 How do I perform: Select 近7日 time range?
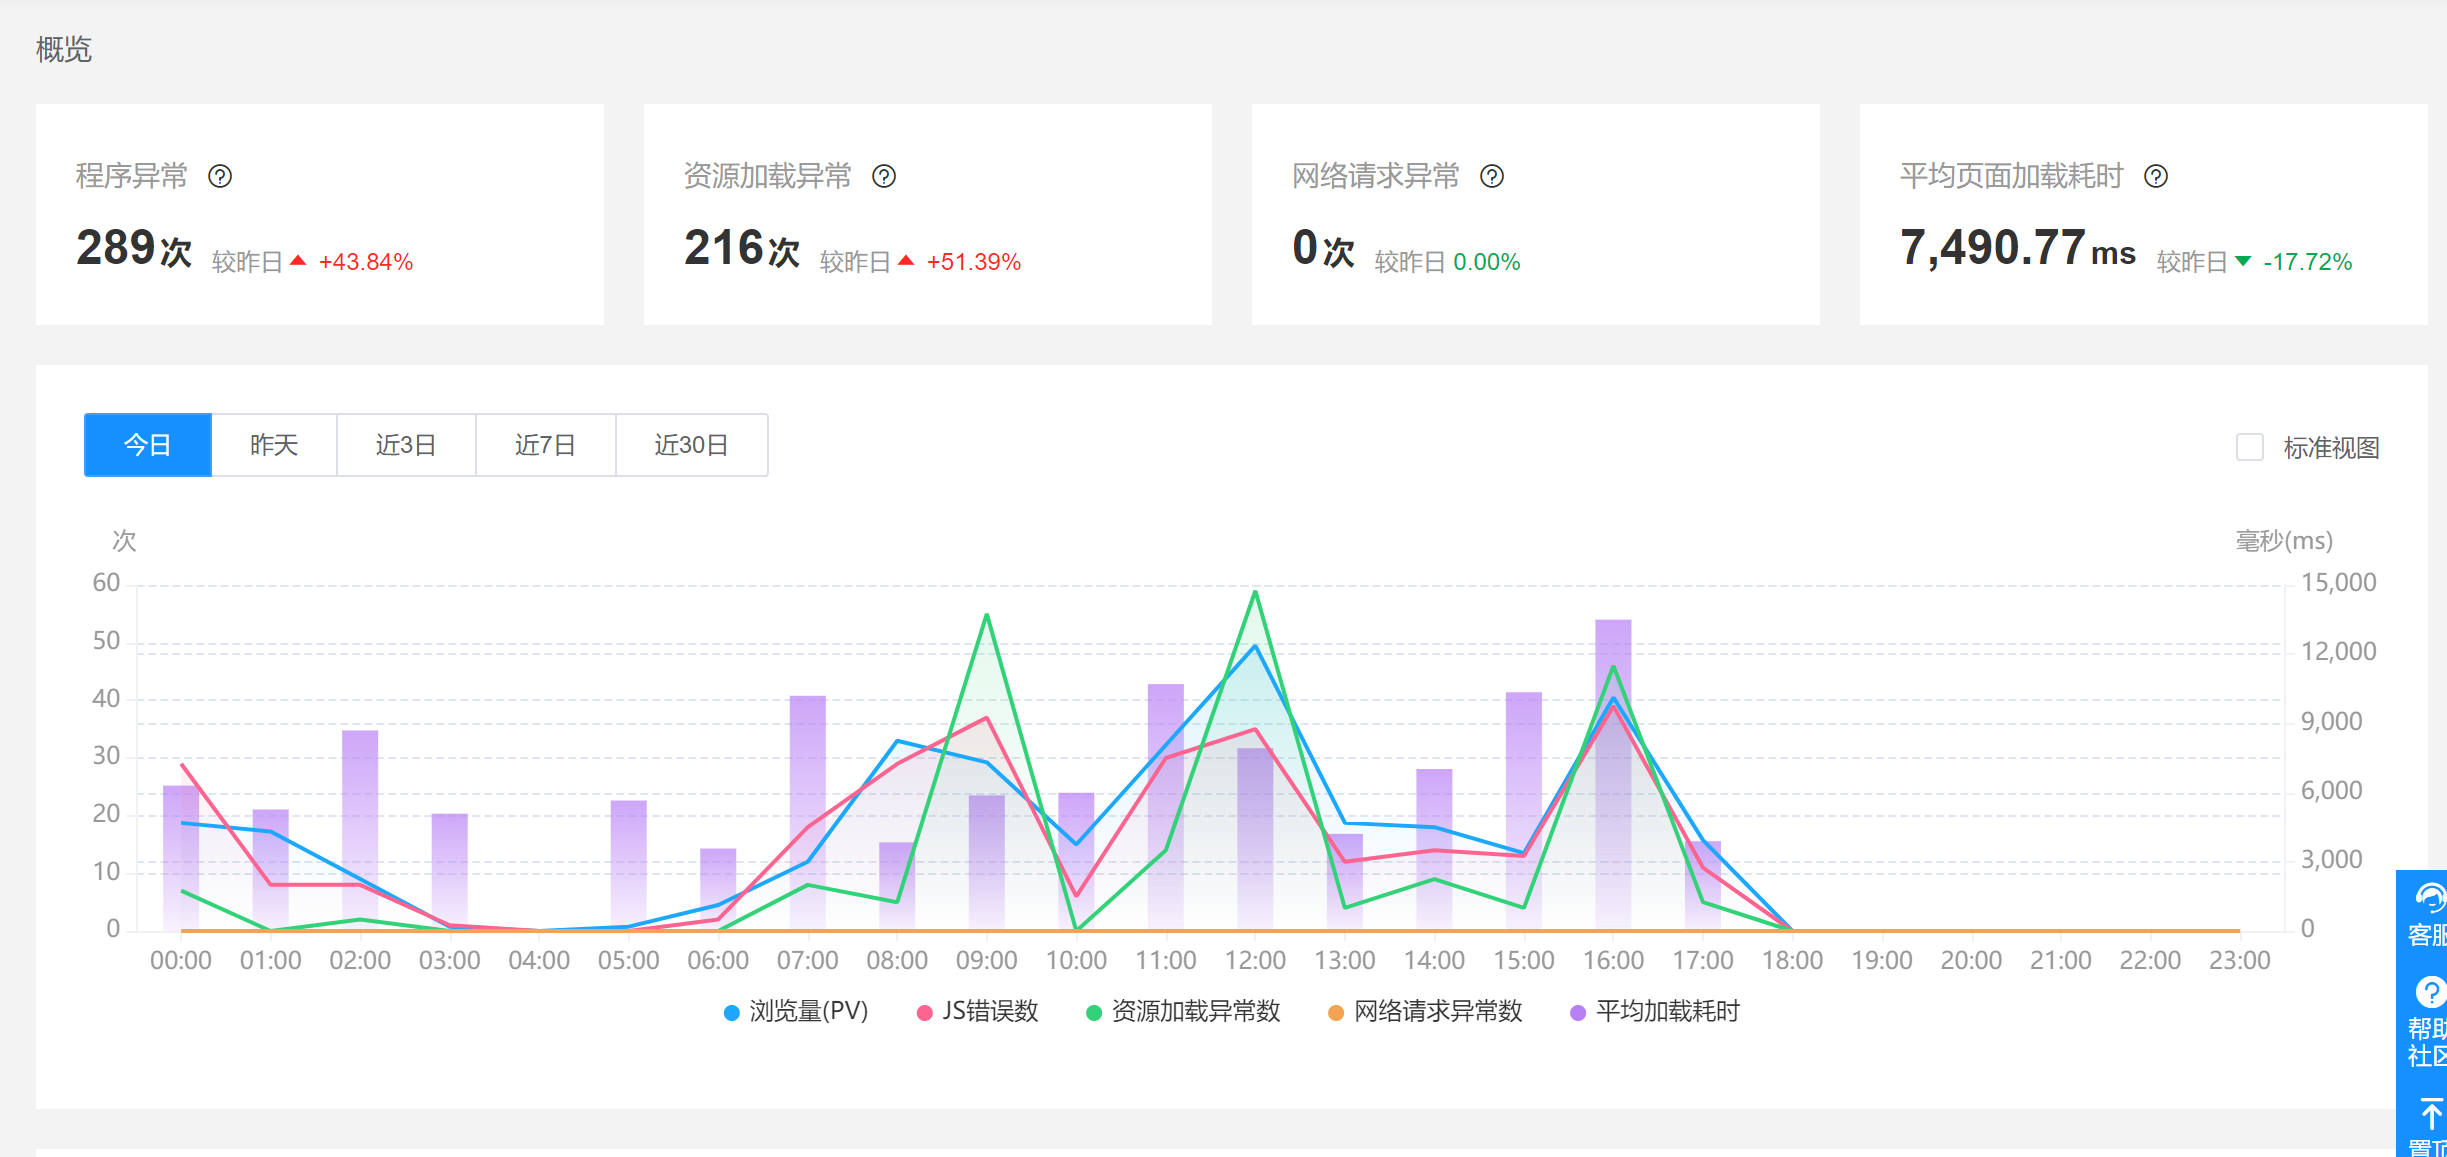(x=545, y=445)
